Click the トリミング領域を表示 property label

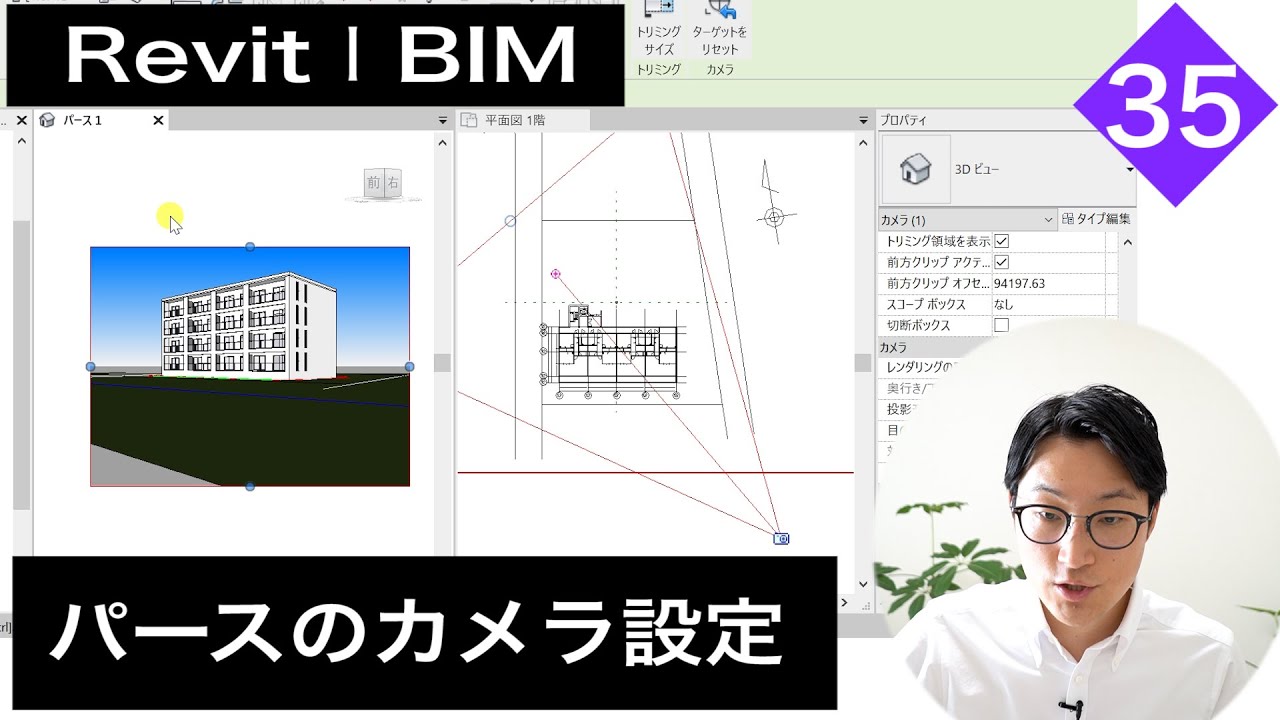pos(938,241)
